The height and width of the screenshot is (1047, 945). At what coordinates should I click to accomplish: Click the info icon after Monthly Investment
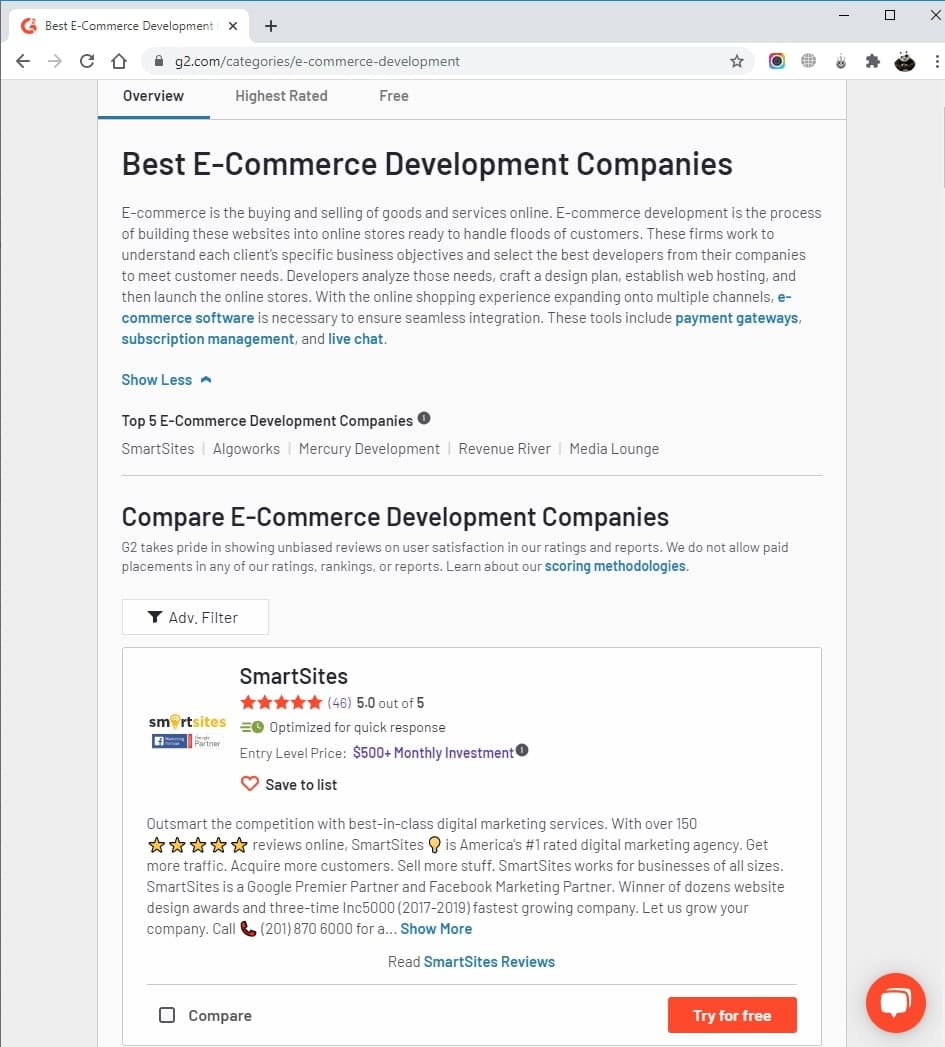pos(522,751)
